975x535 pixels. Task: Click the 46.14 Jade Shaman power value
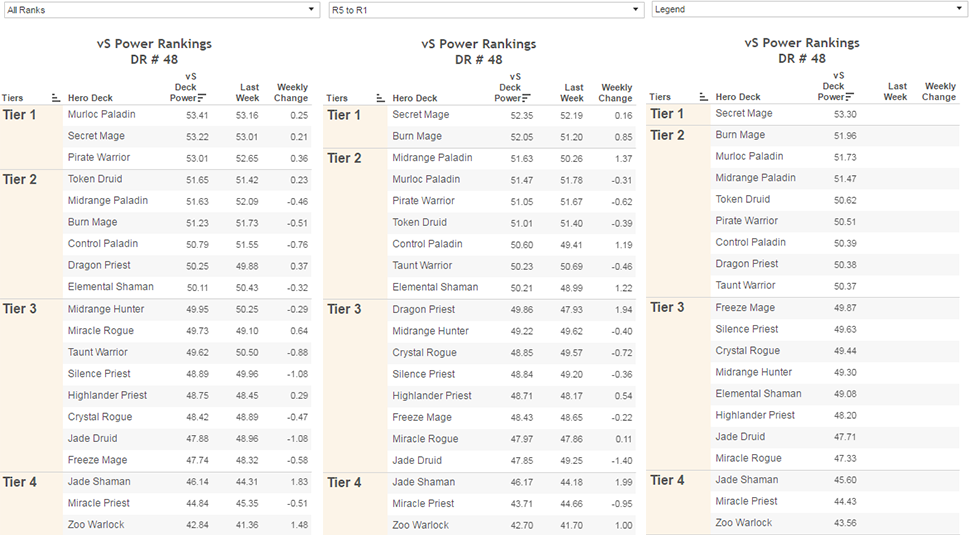pos(197,482)
